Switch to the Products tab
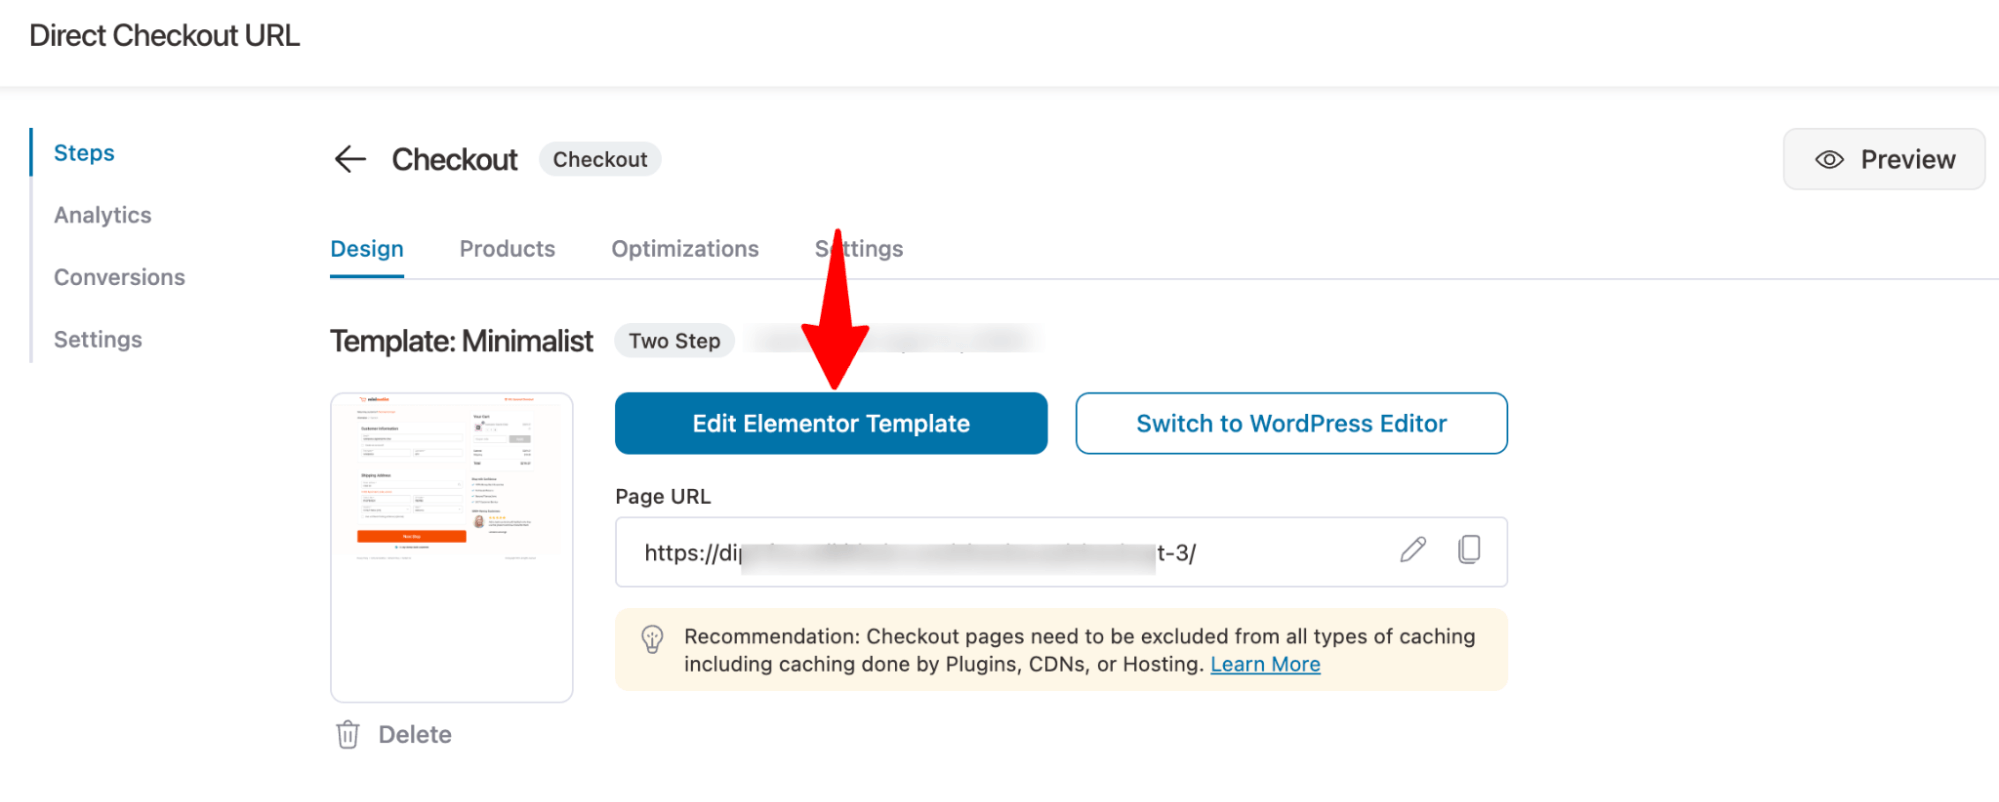The height and width of the screenshot is (802, 1999). pyautogui.click(x=507, y=249)
